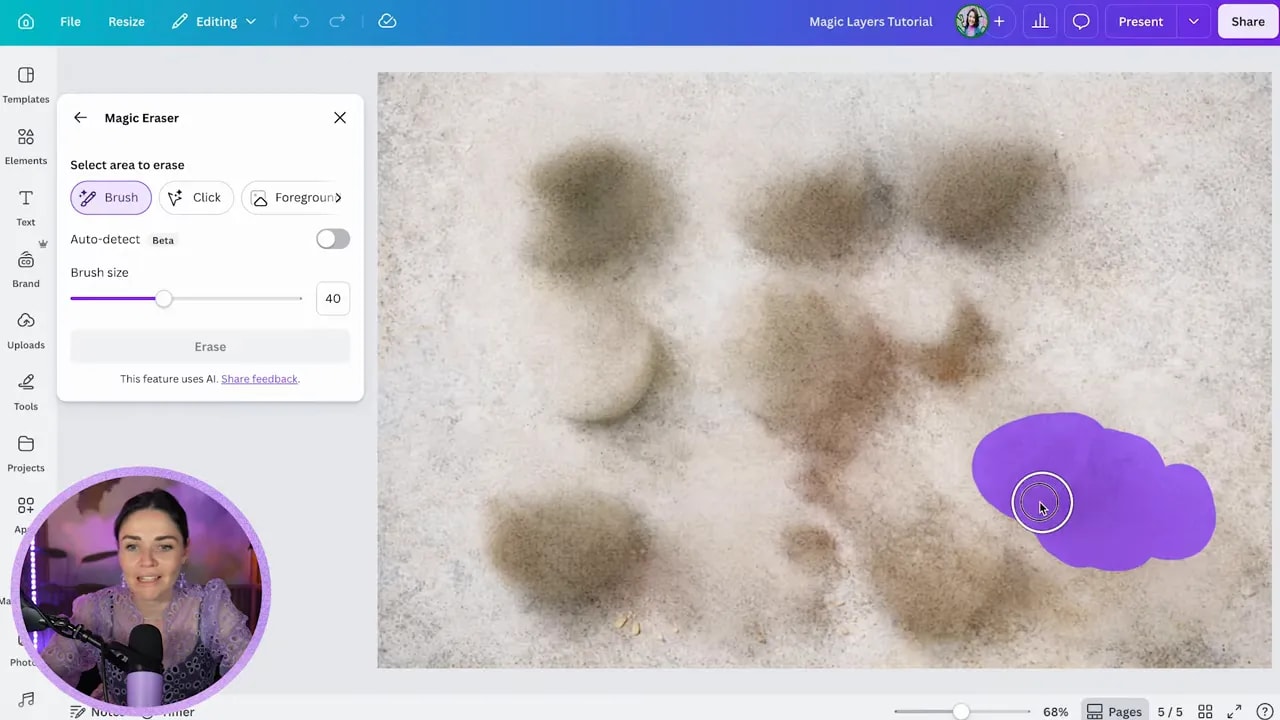Show more erase modes with the arrow

pos(338,198)
